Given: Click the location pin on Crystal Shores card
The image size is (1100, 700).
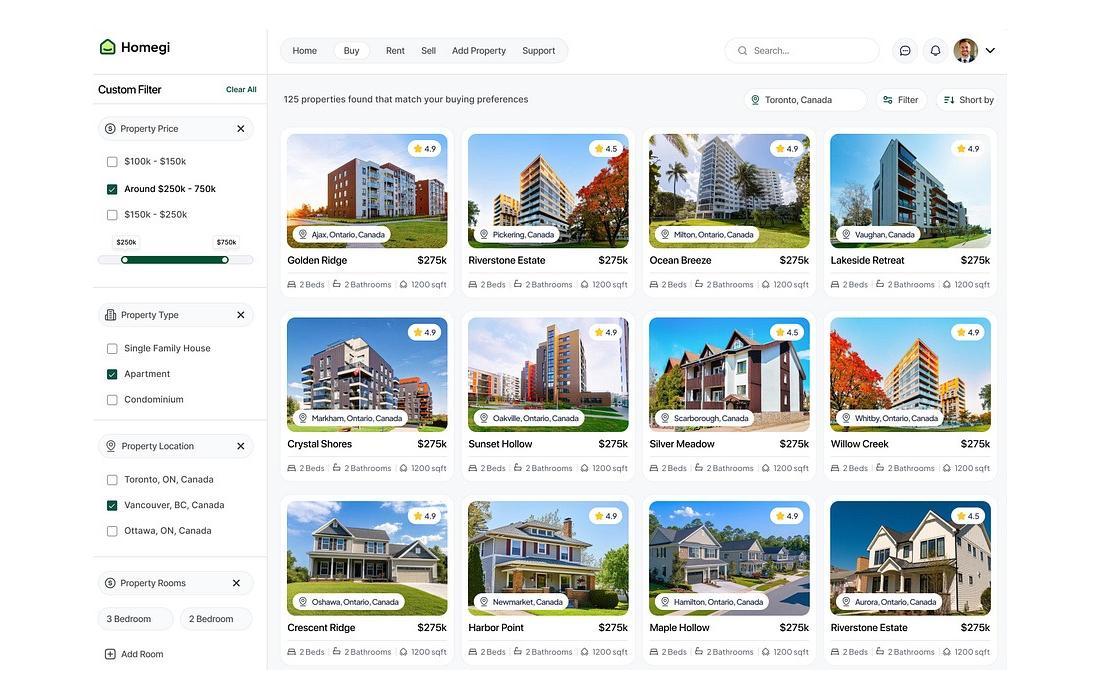Looking at the screenshot, I should point(303,418).
